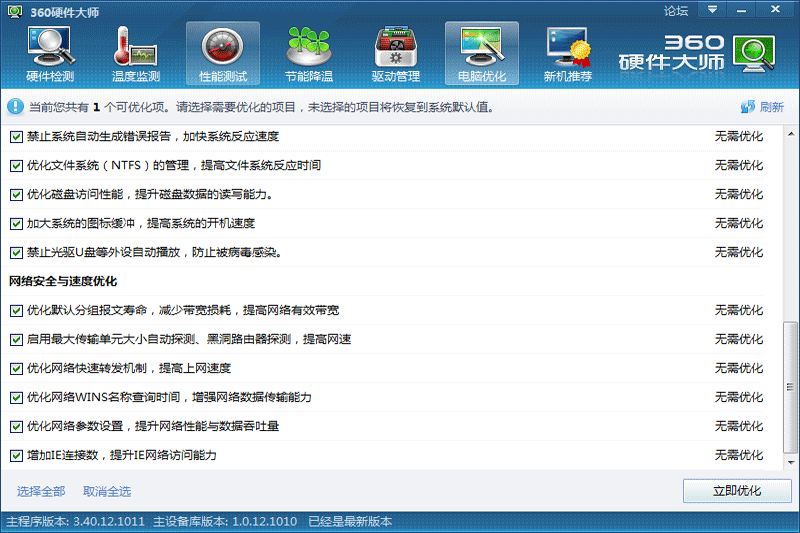Screen dimensions: 800x533
Task: Uncheck 增加IE连接数 checkbox
Action: (x=16, y=456)
